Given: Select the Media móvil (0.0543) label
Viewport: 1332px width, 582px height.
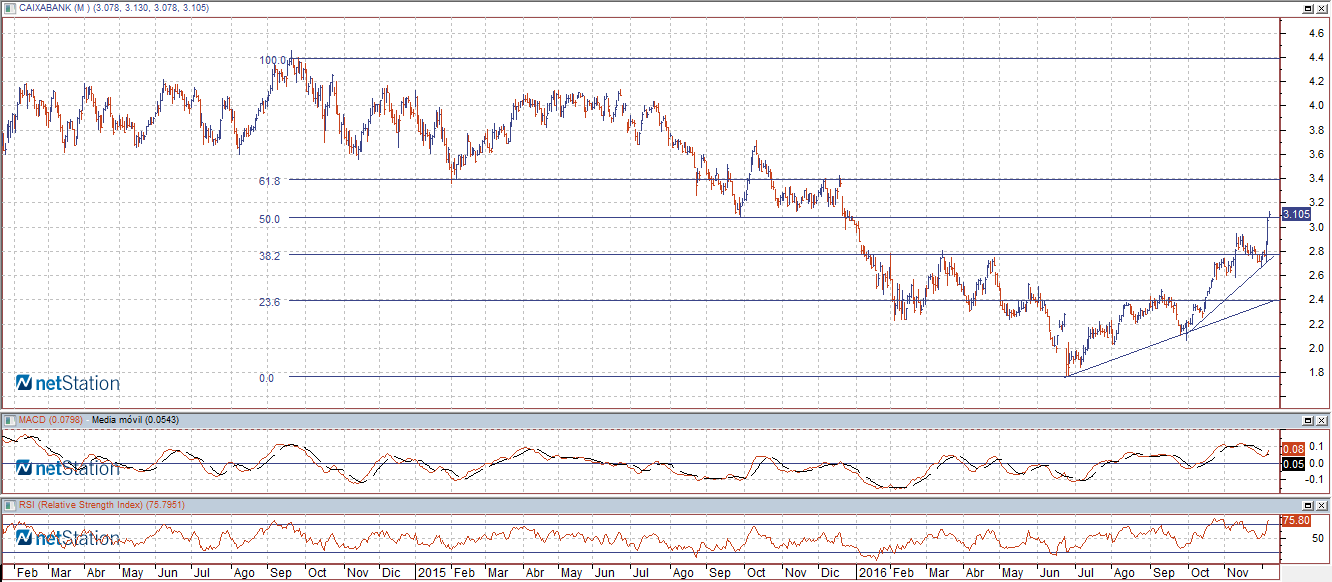Looking at the screenshot, I should (x=135, y=420).
